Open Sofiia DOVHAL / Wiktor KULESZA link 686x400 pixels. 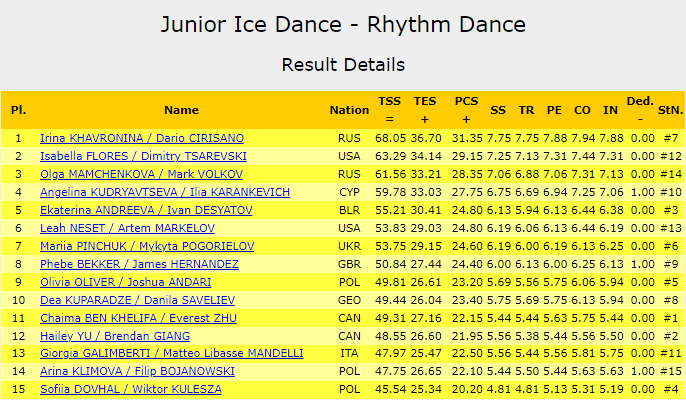pyautogui.click(x=130, y=390)
